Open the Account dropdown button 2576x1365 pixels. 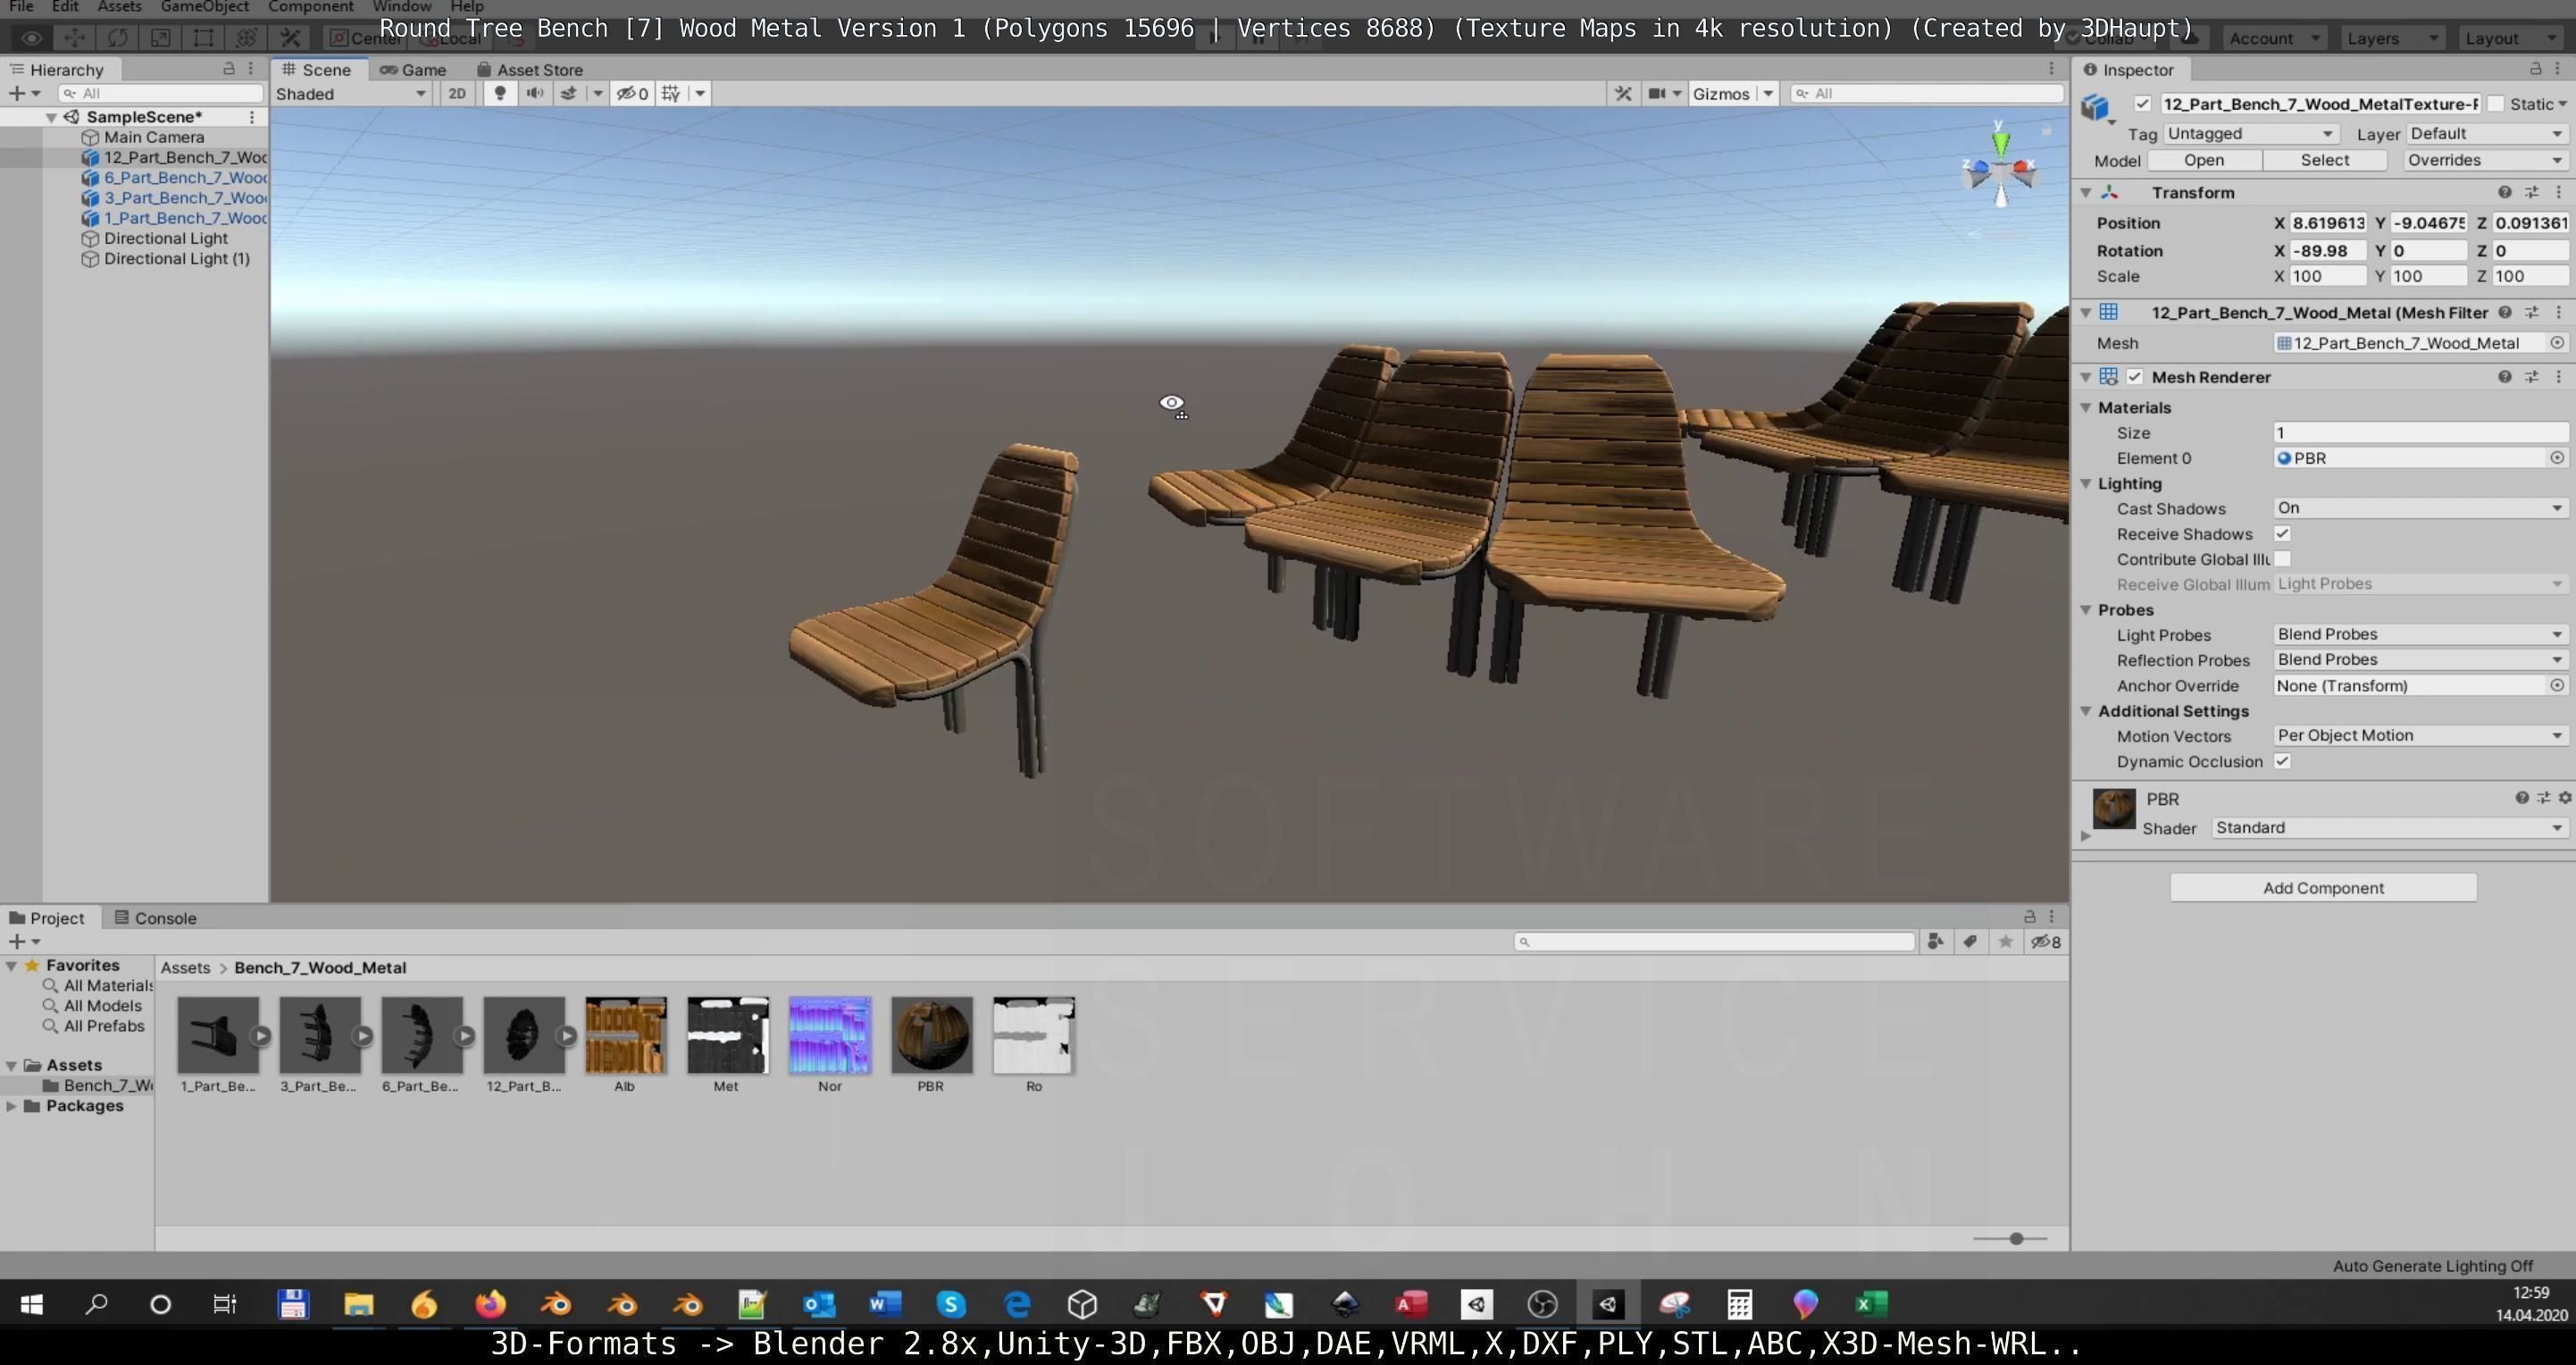click(2275, 38)
